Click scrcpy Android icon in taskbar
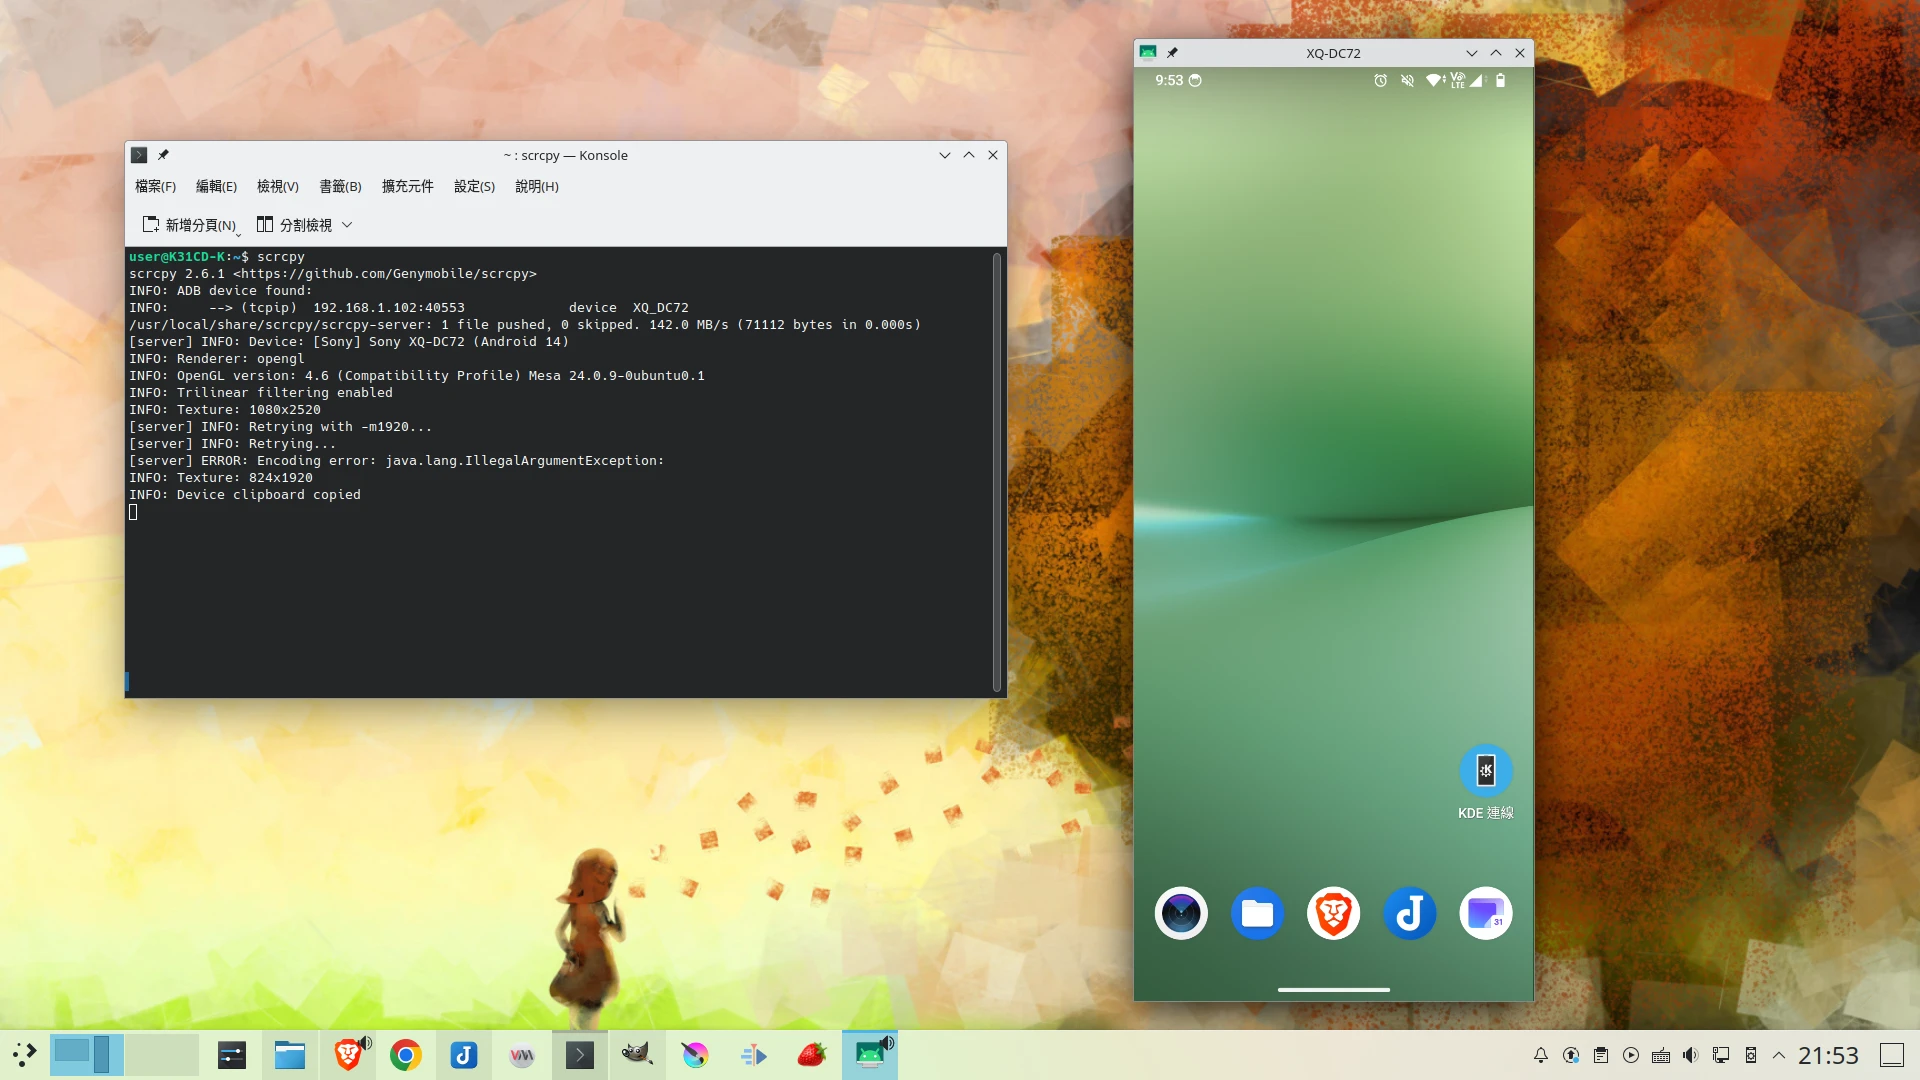1920x1080 pixels. pyautogui.click(x=869, y=1055)
